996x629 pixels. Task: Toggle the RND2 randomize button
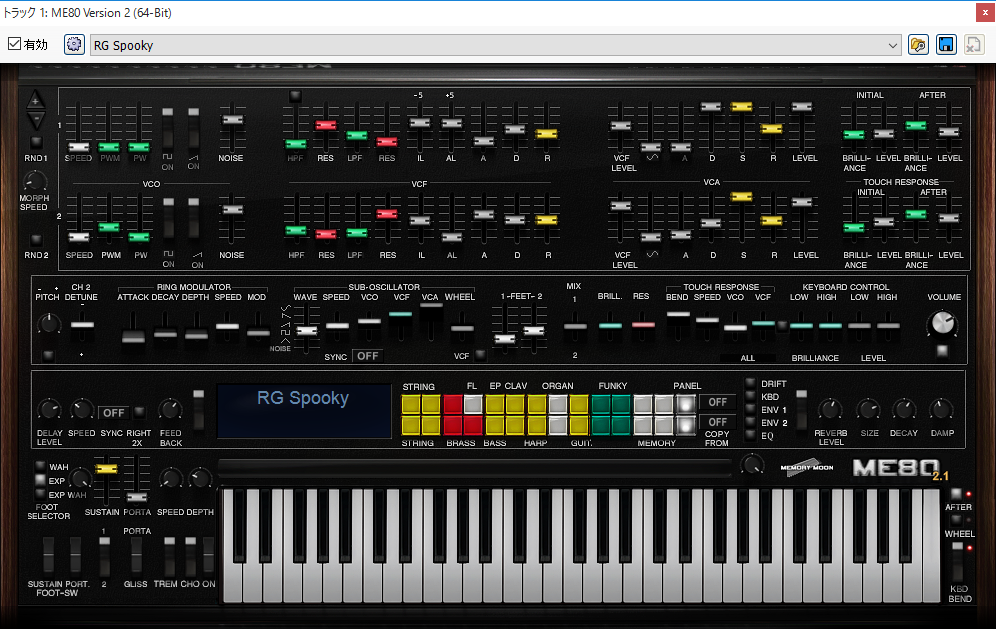(x=36, y=240)
